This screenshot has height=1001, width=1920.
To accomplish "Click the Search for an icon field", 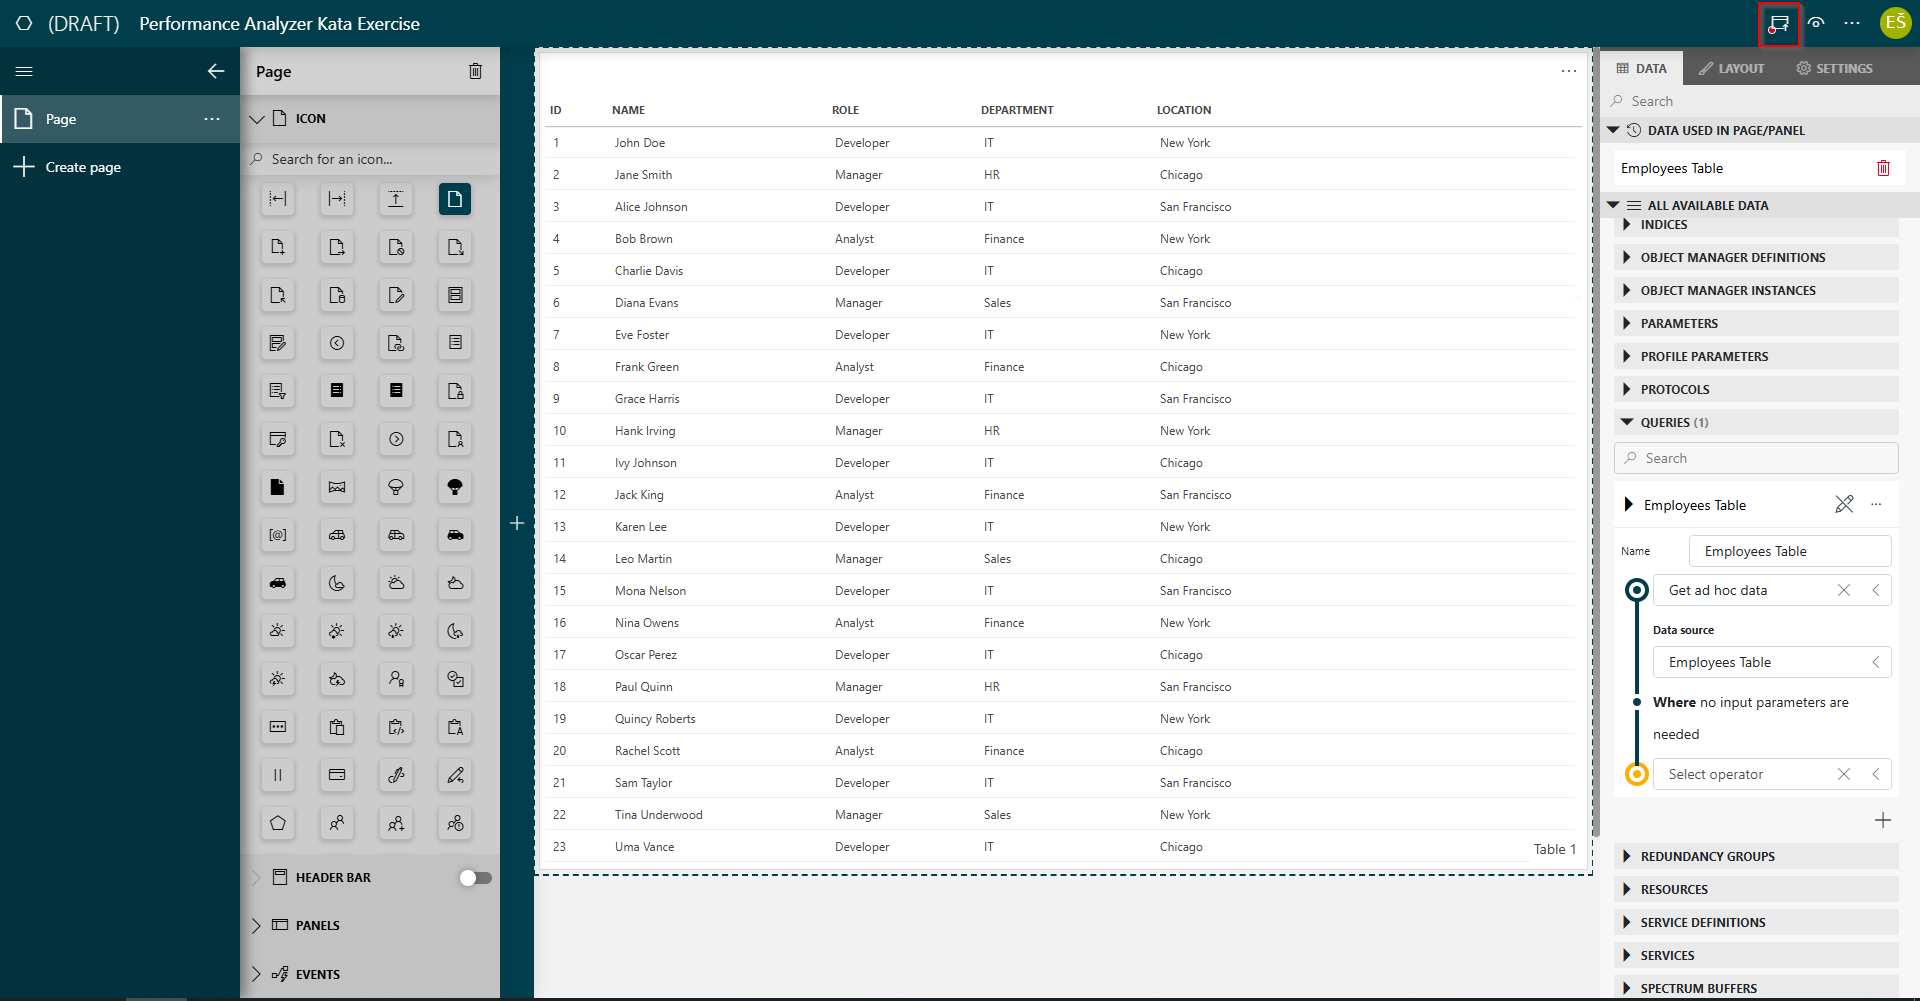I will click(370, 159).
